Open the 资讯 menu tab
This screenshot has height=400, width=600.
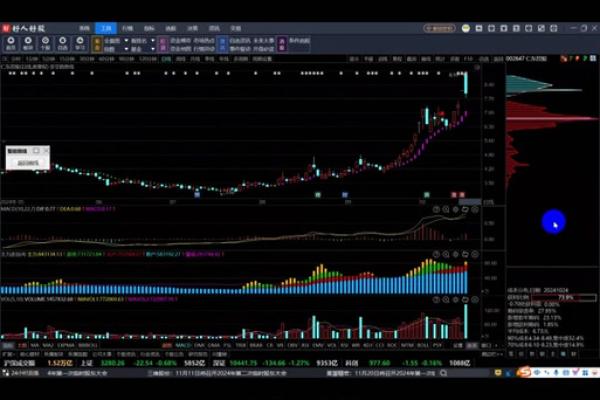coord(214,28)
